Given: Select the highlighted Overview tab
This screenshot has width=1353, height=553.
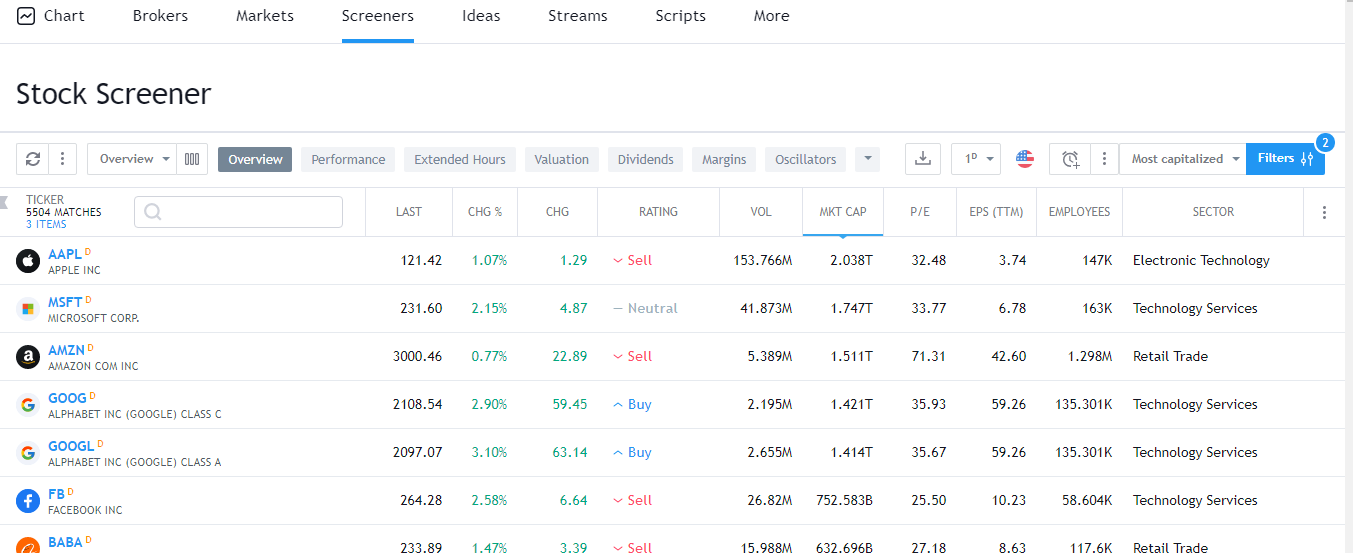Looking at the screenshot, I should click(x=255, y=159).
